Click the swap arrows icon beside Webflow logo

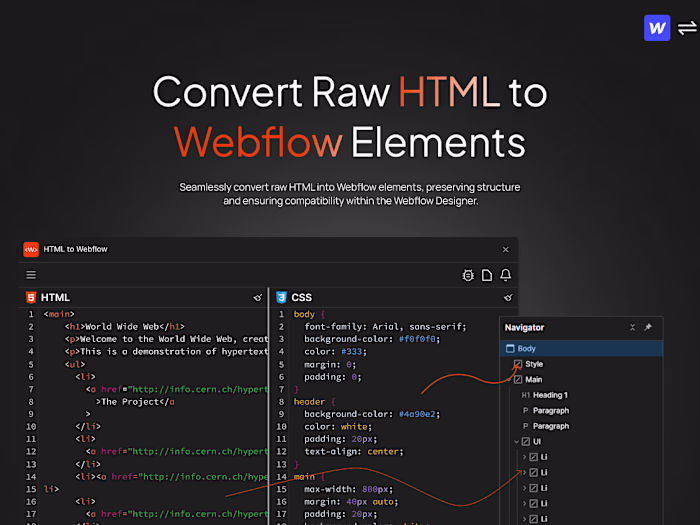(687, 28)
